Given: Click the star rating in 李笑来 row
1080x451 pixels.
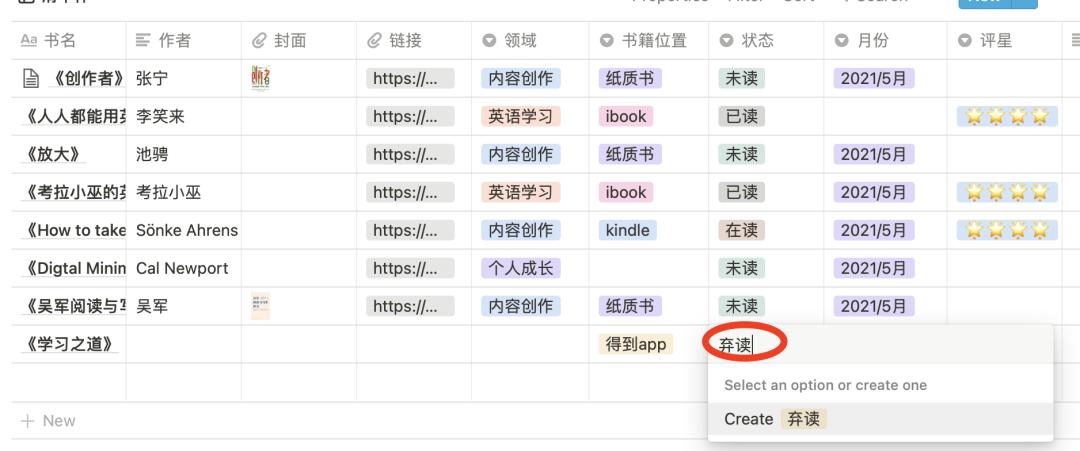Looking at the screenshot, I should (x=1007, y=116).
